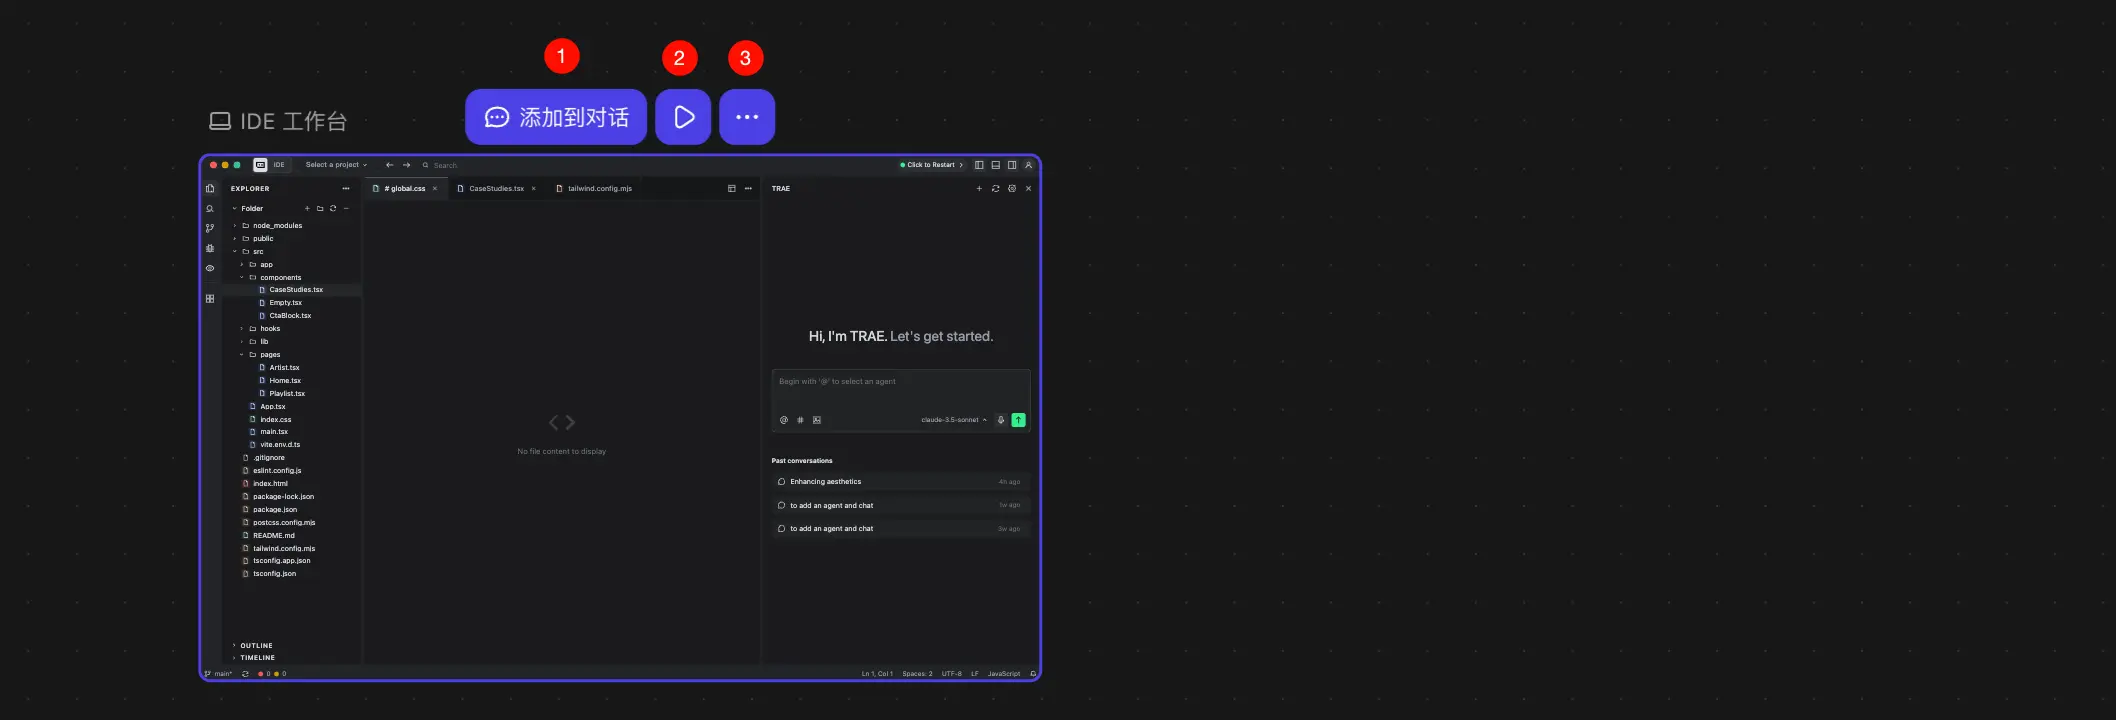Collapse the src folder

click(x=235, y=252)
